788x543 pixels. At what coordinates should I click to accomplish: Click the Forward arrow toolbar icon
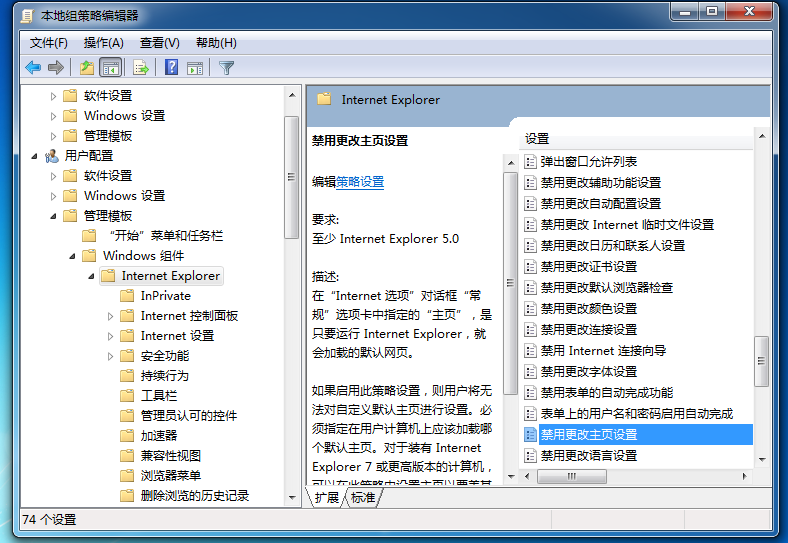[55, 67]
